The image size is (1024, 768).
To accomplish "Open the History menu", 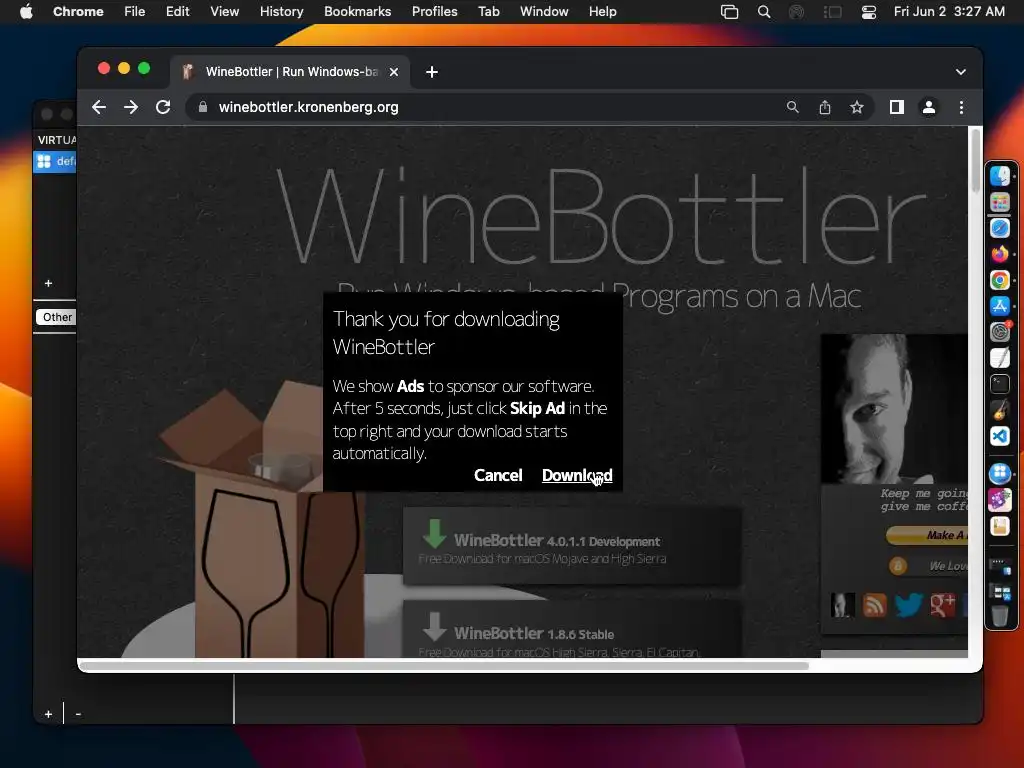I will click(281, 12).
